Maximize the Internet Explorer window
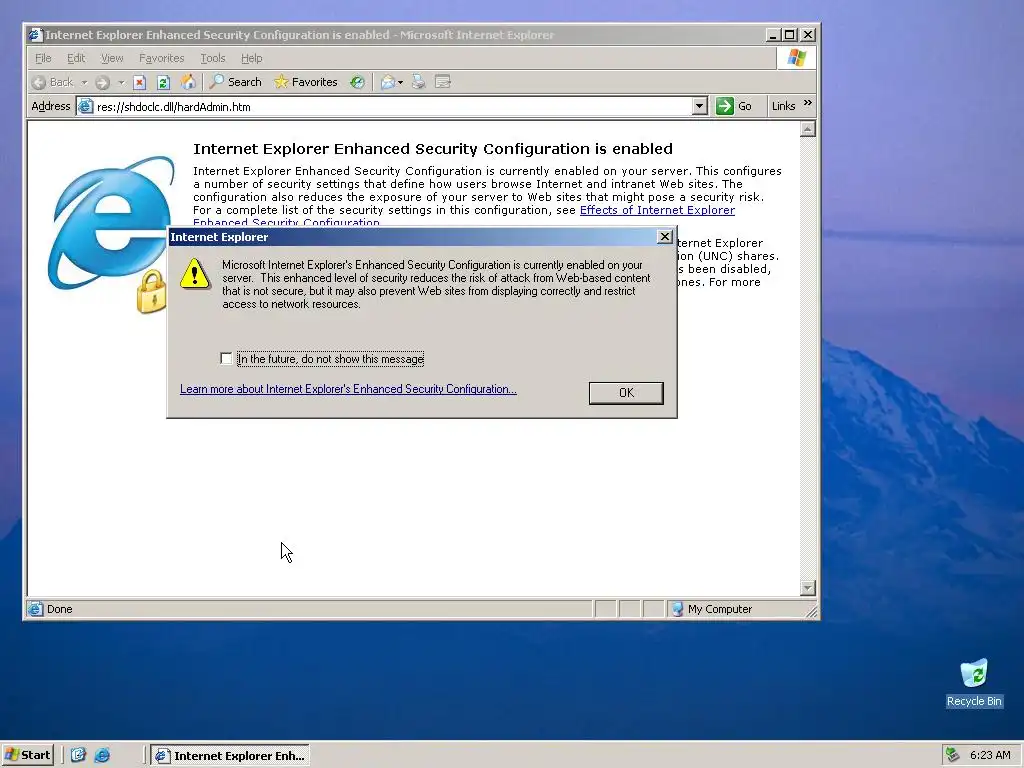 point(790,35)
